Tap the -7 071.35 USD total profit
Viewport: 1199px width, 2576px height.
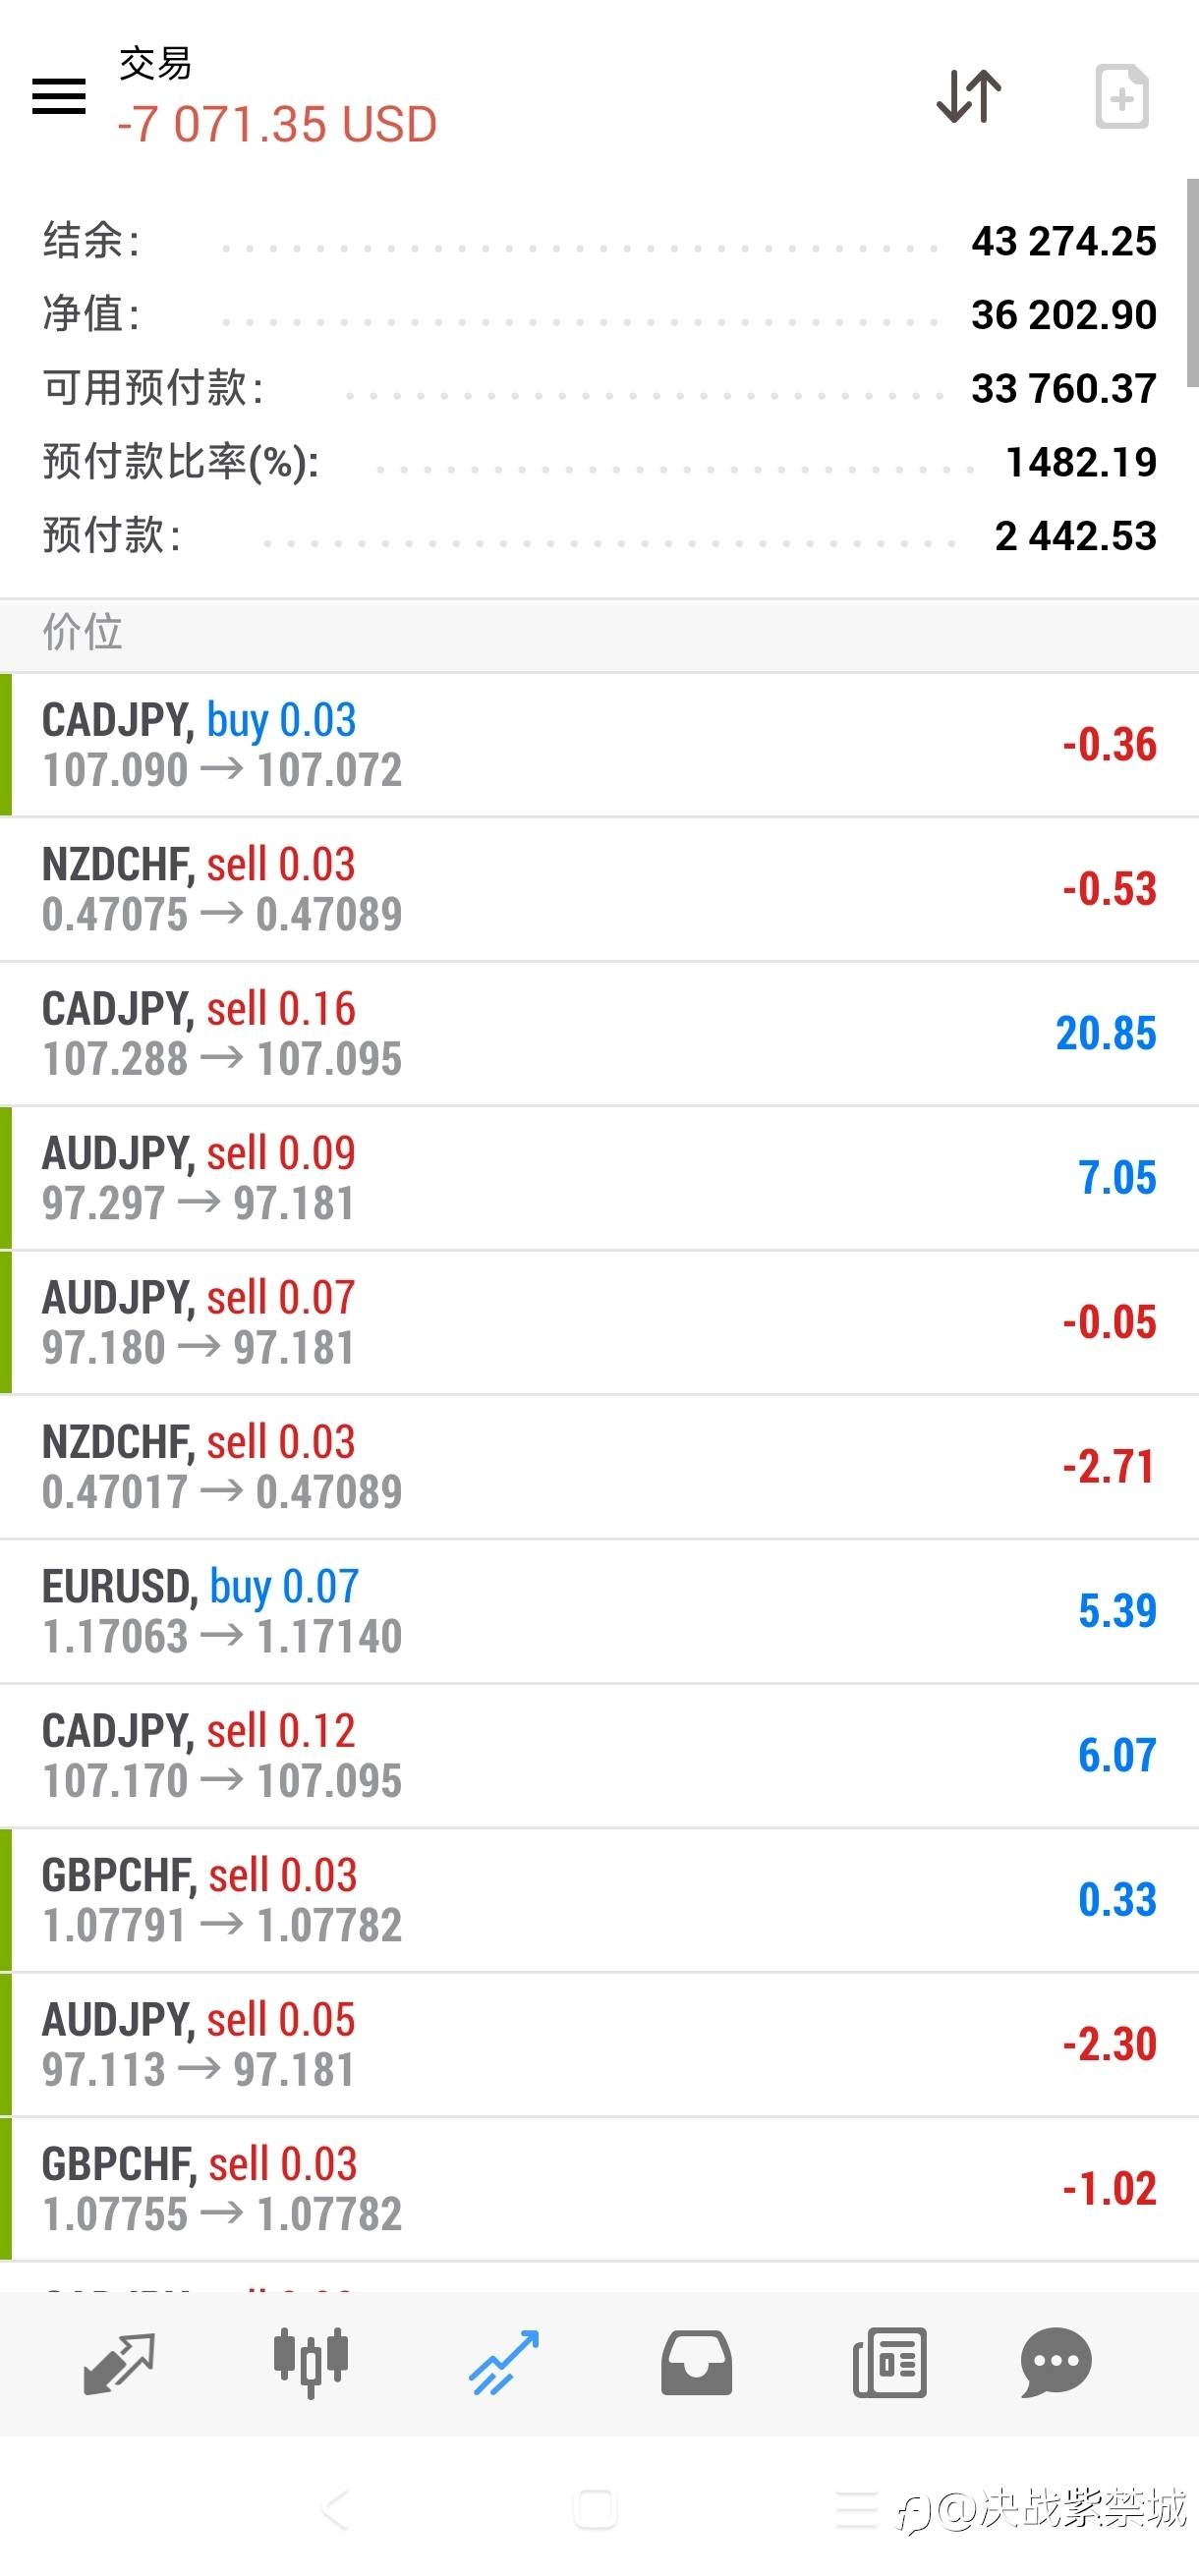click(x=277, y=125)
